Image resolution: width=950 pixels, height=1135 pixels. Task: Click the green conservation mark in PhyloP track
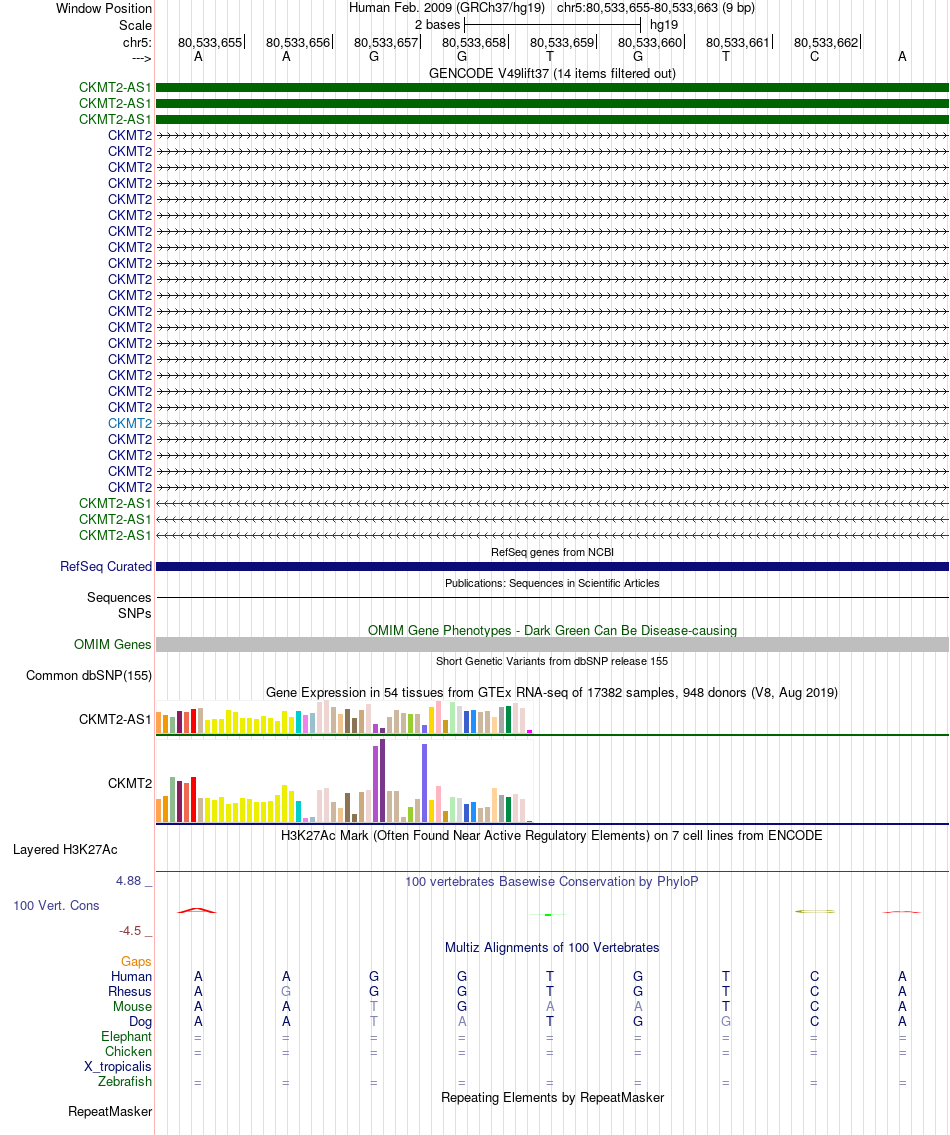pyautogui.click(x=548, y=915)
